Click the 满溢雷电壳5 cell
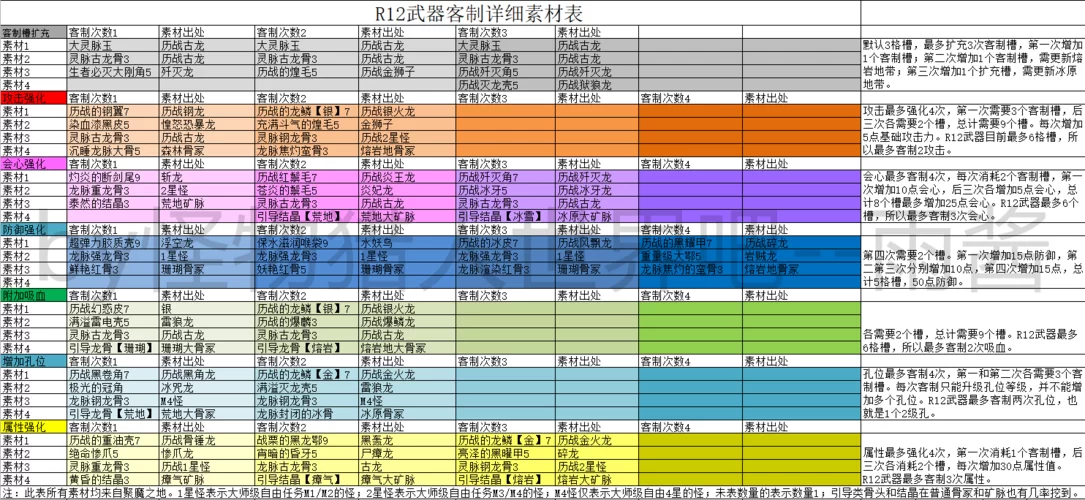The image size is (1085, 500). tap(113, 322)
